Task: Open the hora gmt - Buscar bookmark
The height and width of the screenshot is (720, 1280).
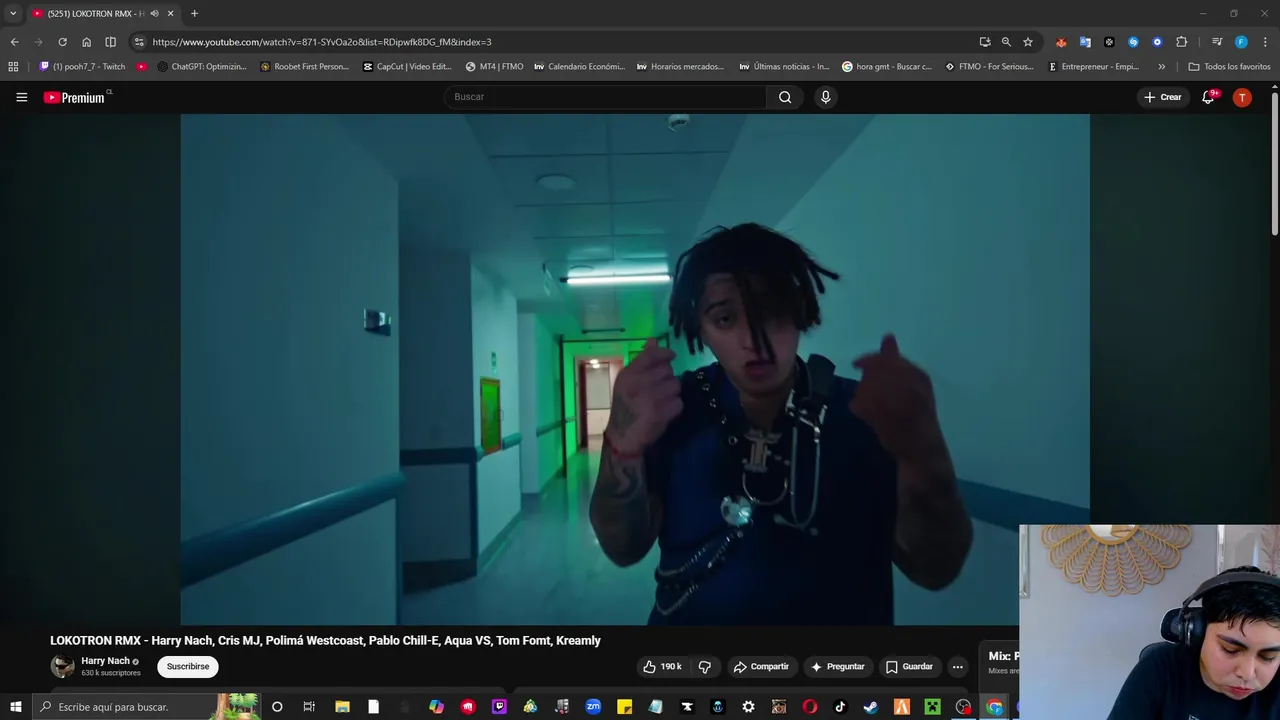Action: (x=887, y=67)
